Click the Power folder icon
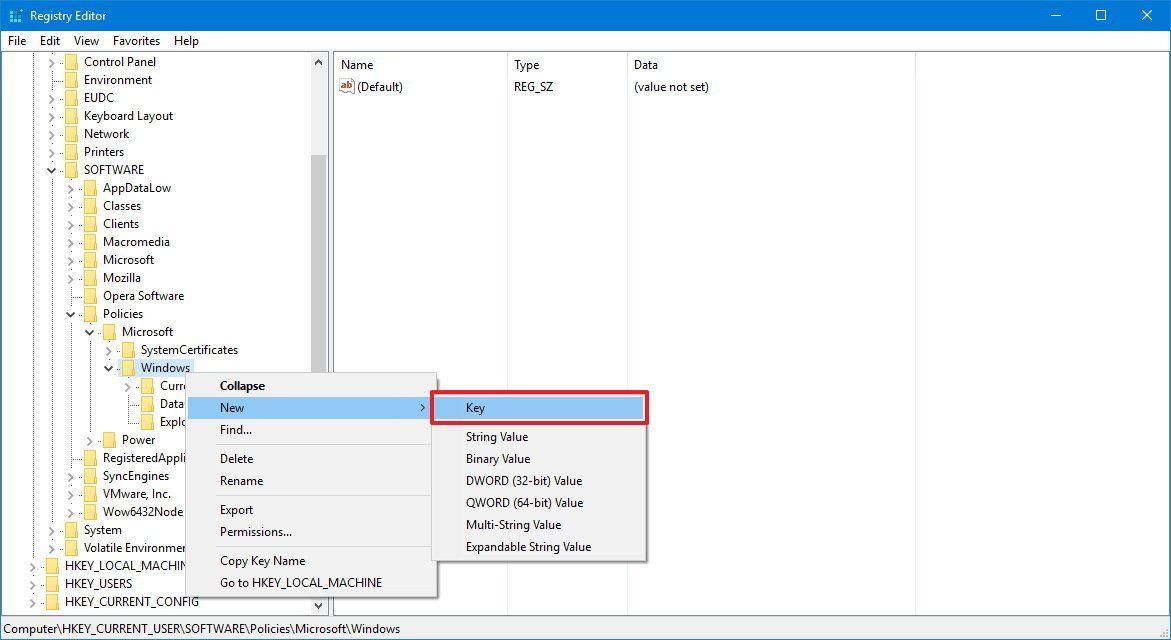 (111, 439)
